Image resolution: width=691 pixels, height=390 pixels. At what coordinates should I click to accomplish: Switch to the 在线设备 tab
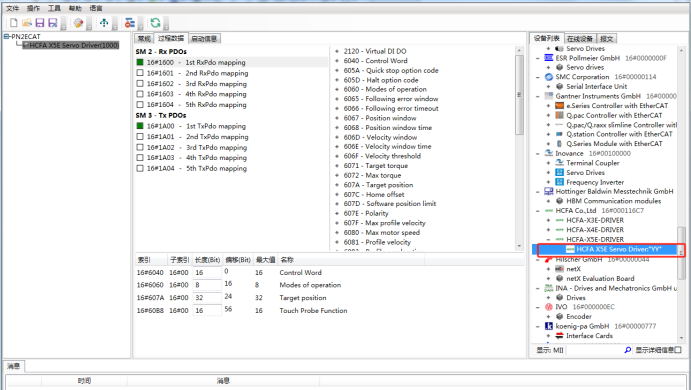(x=580, y=39)
